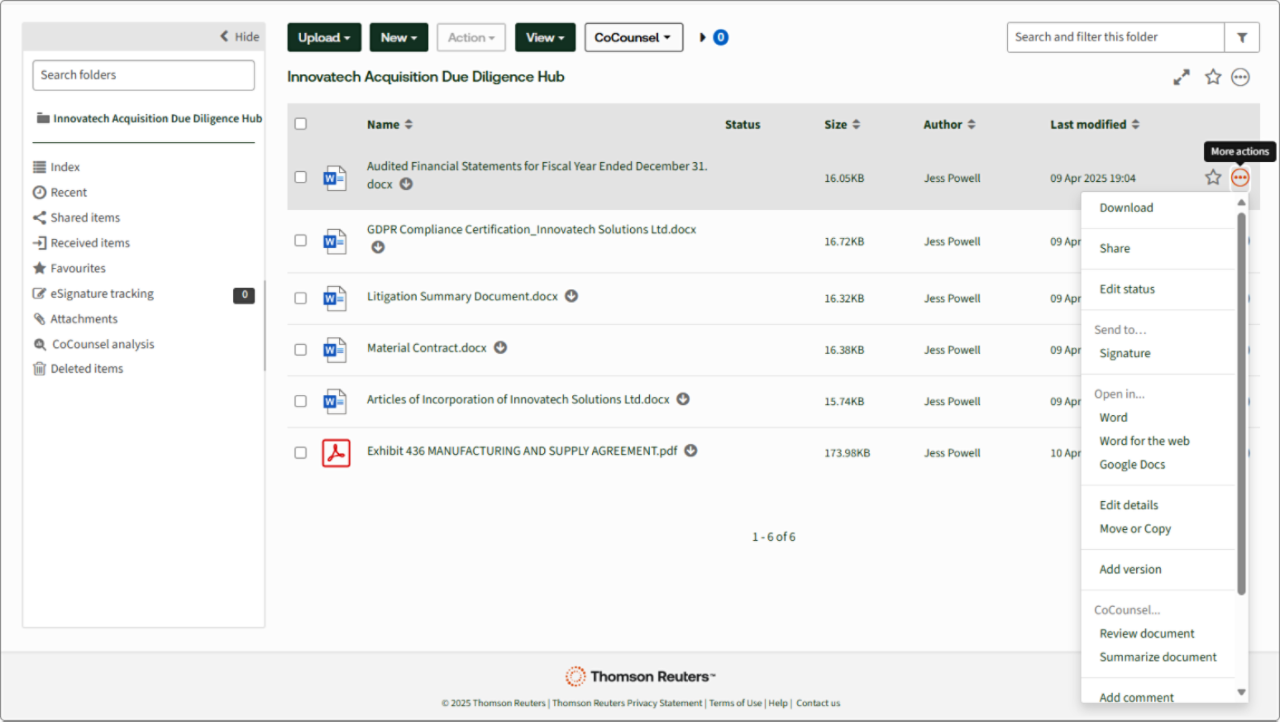
Task: Tick the select-all checkbox in header
Action: 301,124
